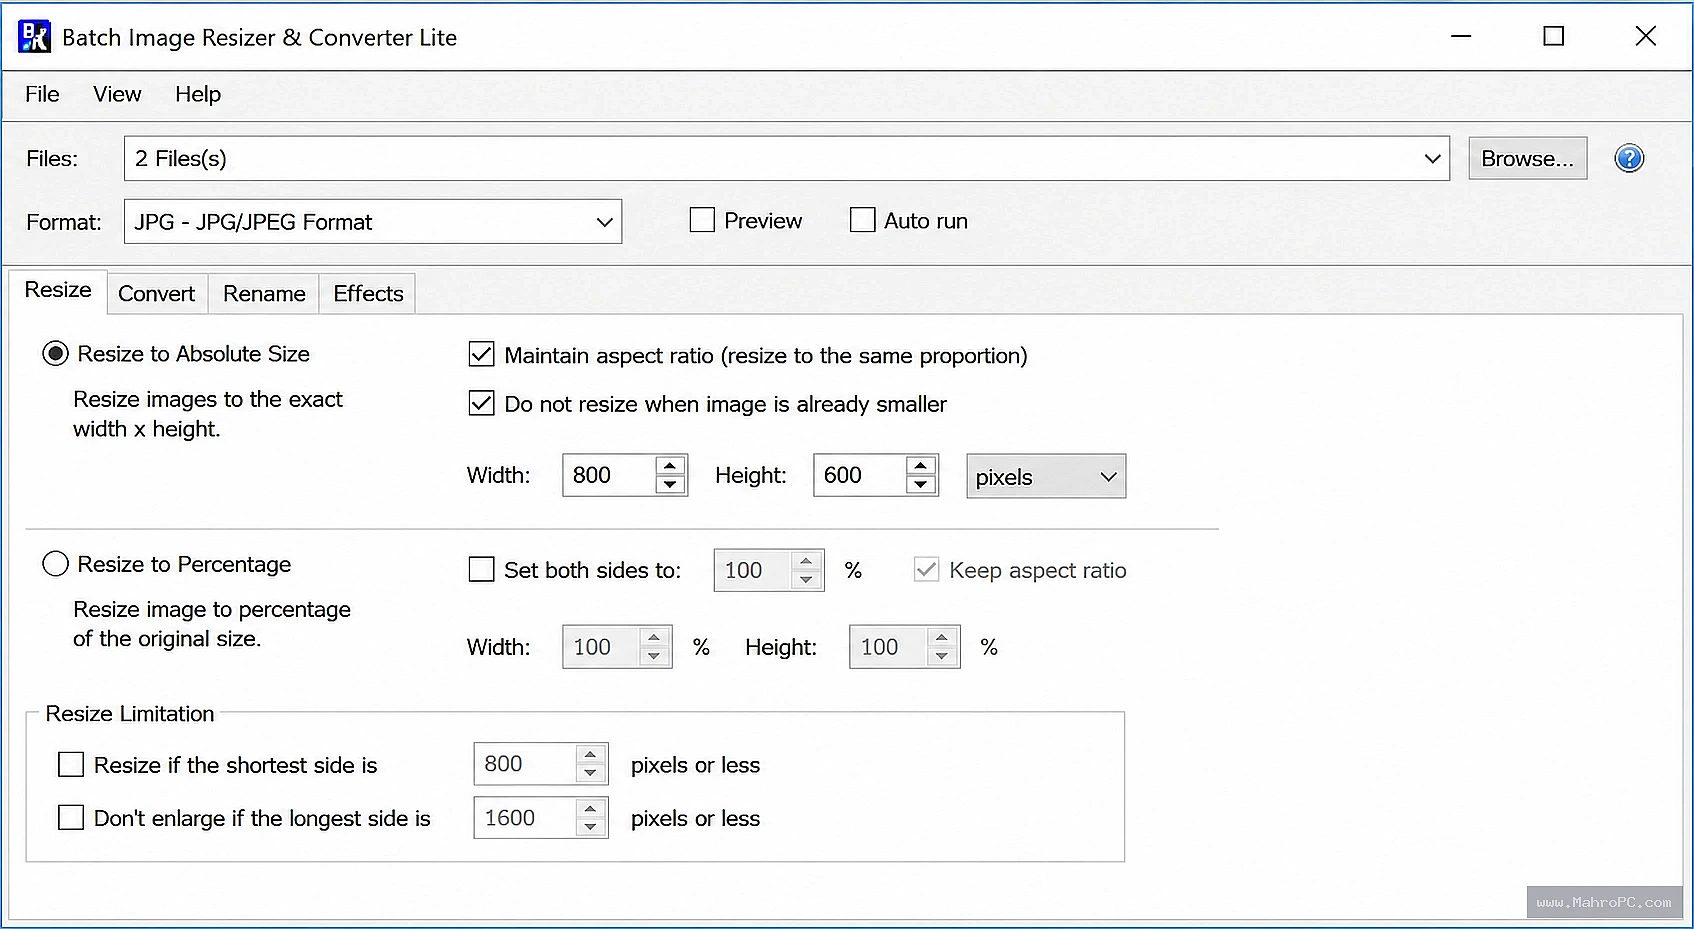Open the Help menu
1694x929 pixels.
(198, 94)
